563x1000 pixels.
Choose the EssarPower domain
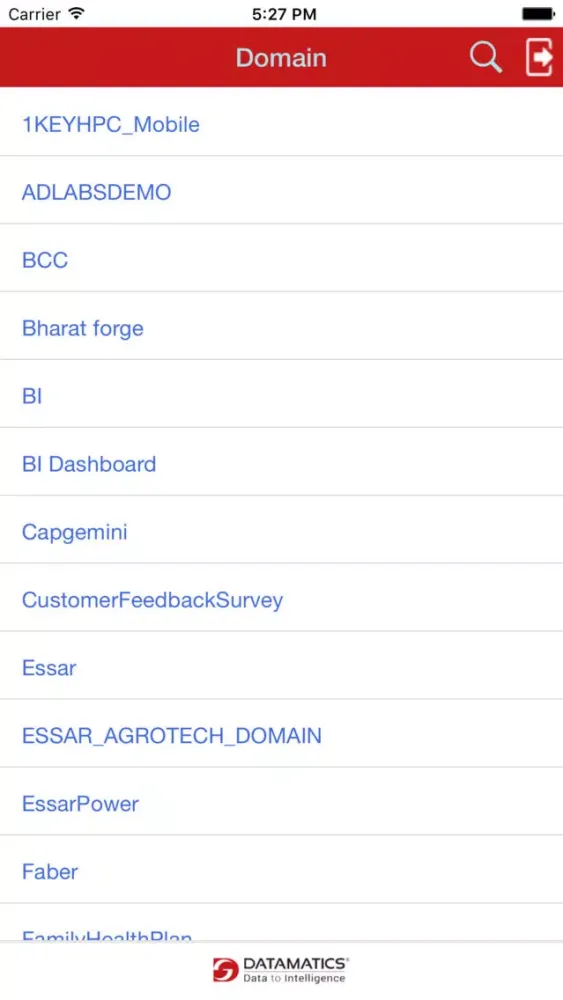click(x=281, y=803)
